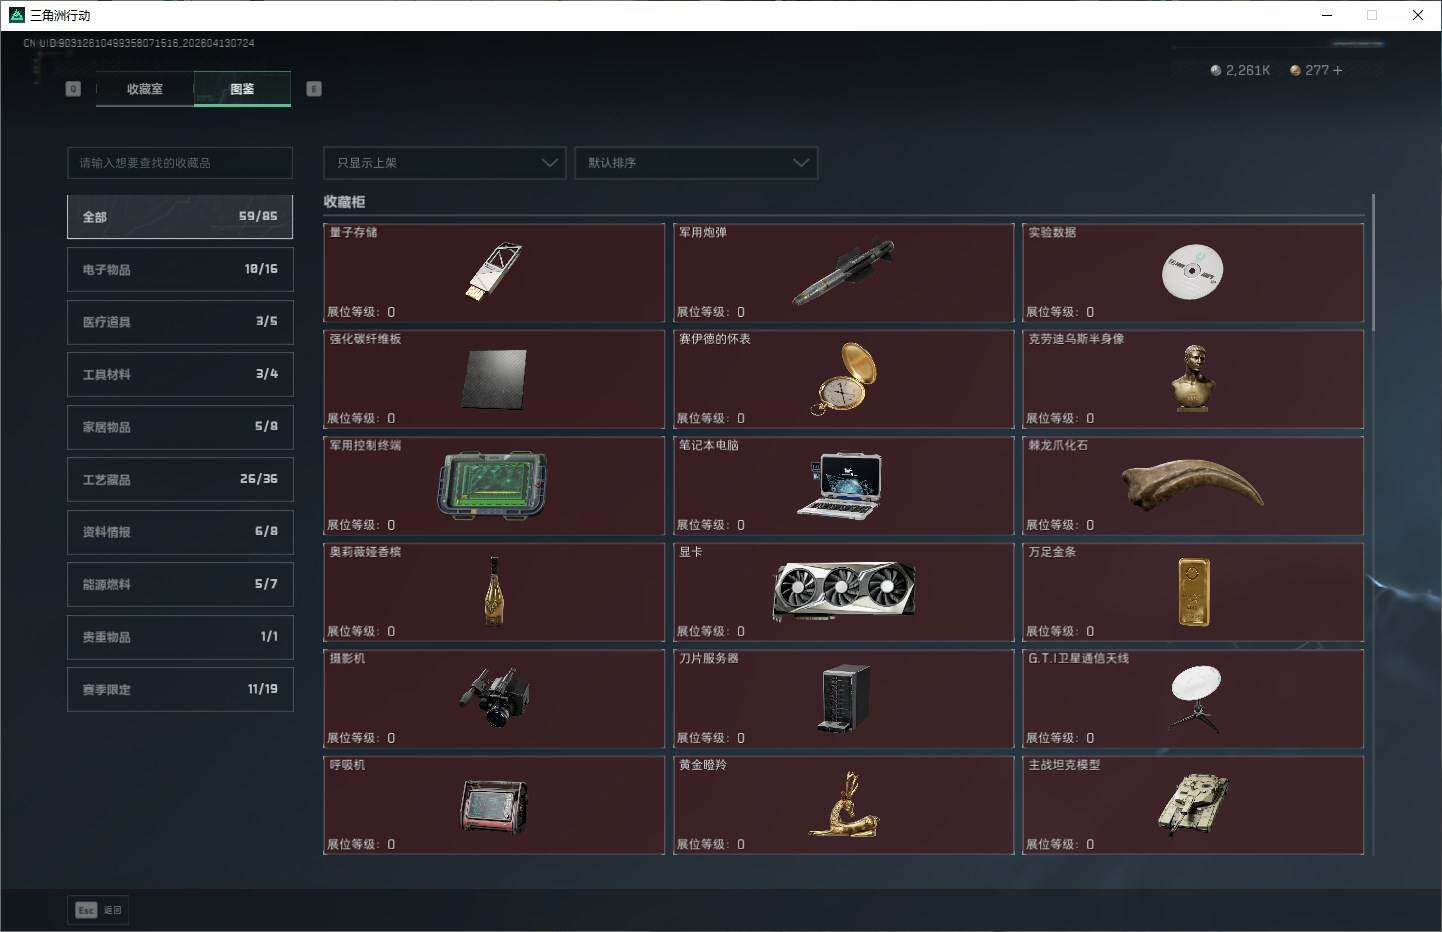This screenshot has height=932, width=1442.
Task: Choose the 万足金条 gold bar item
Action: tap(1193, 592)
